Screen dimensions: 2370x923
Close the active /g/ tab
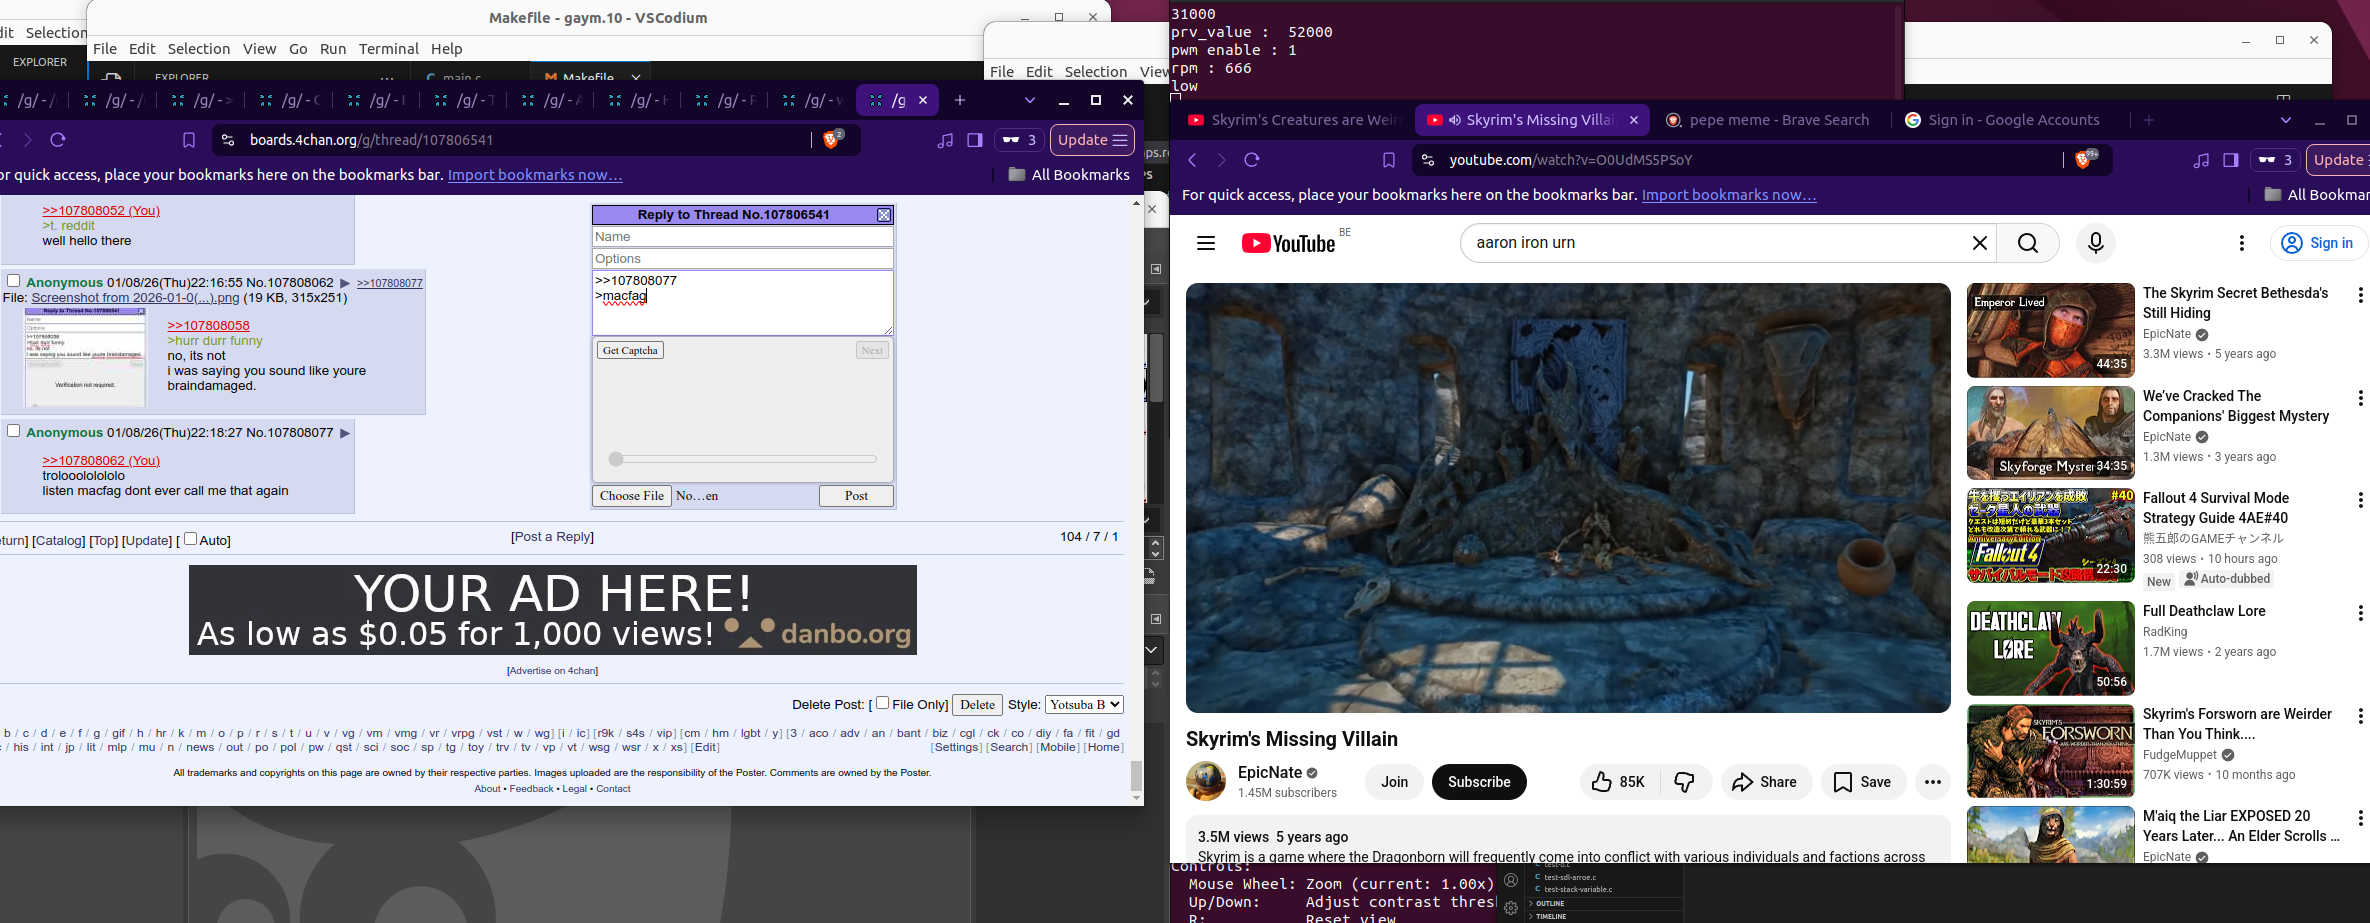923,100
